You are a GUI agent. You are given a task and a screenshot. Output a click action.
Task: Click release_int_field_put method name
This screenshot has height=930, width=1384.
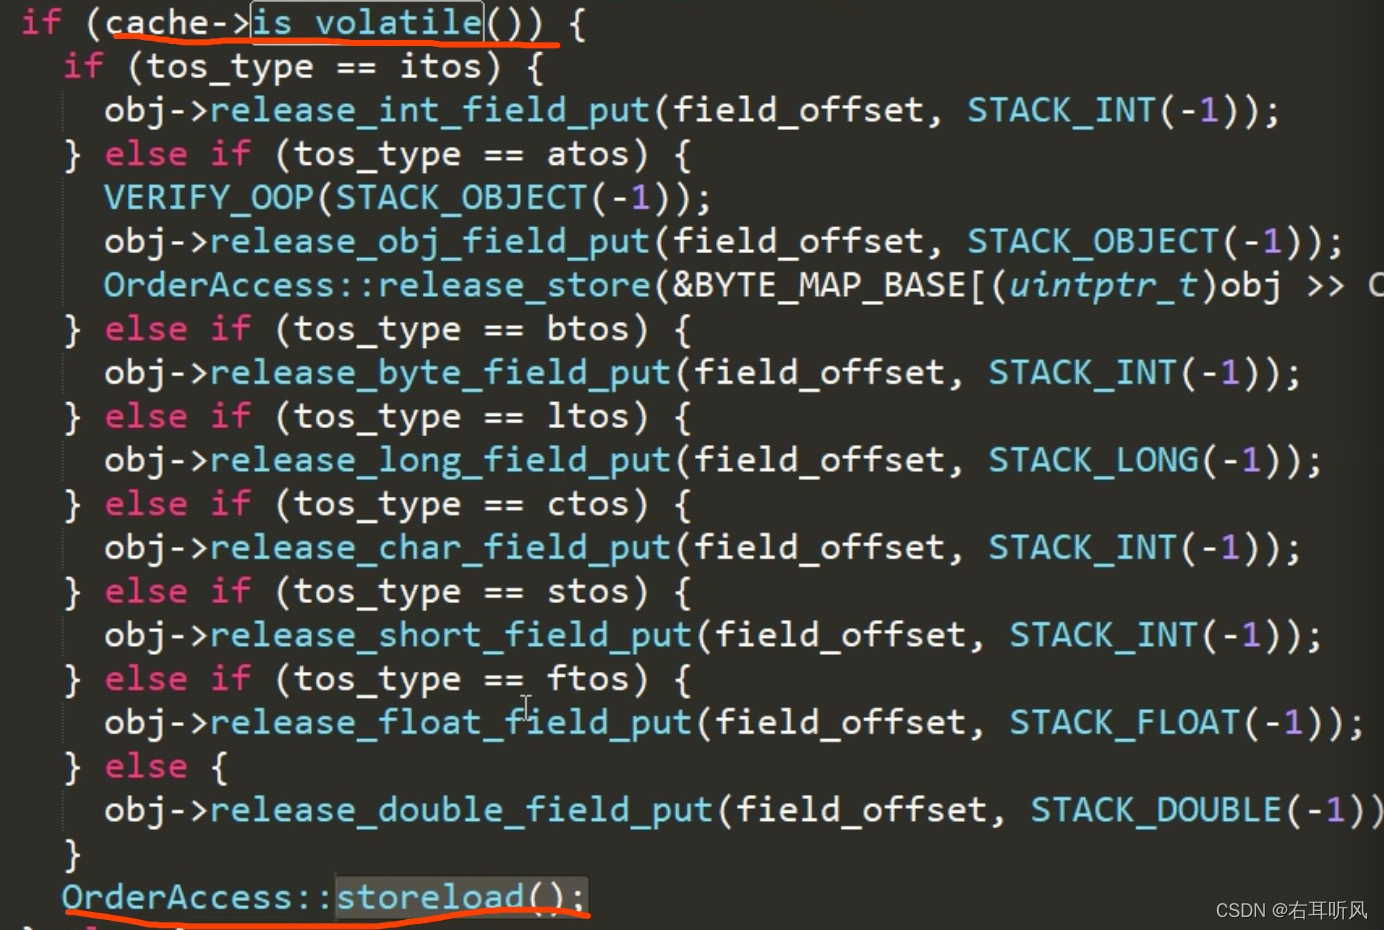click(430, 111)
